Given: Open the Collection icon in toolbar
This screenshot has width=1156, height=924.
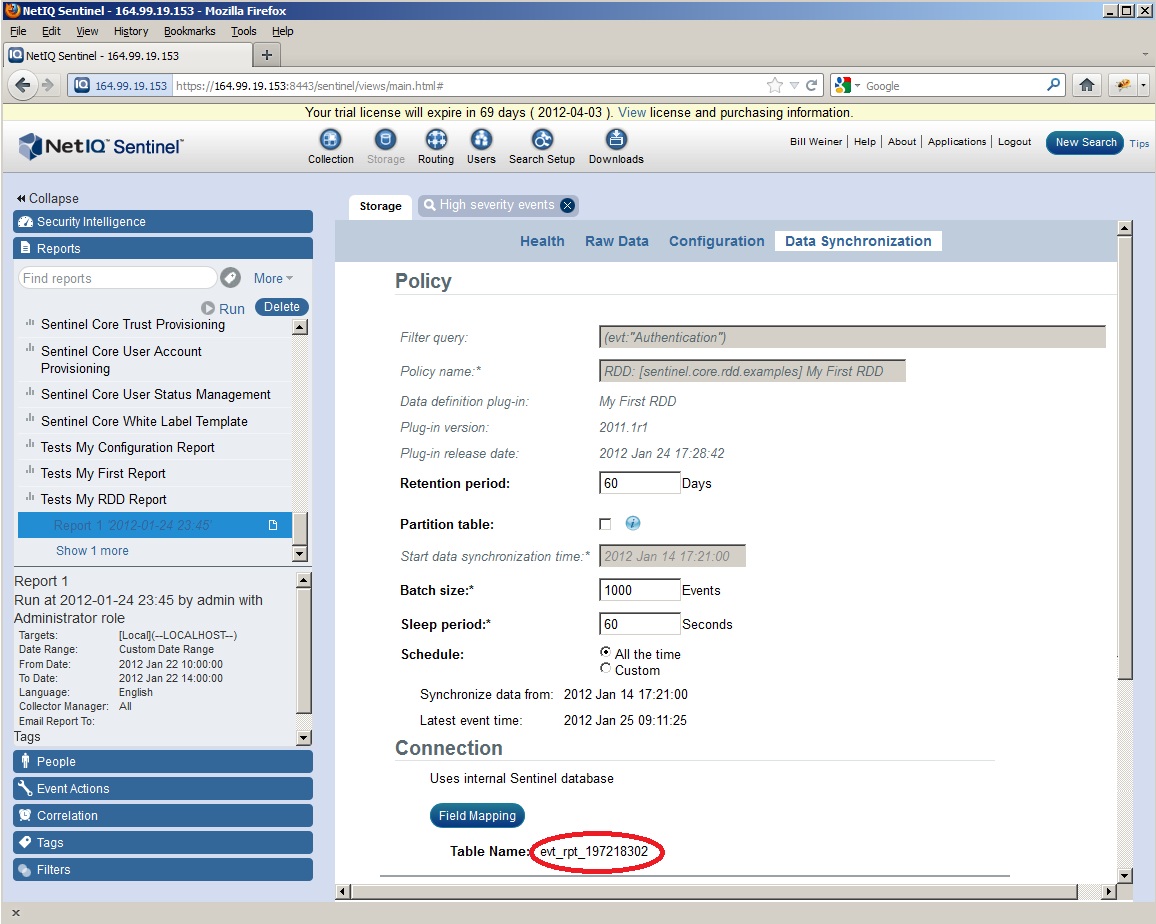Looking at the screenshot, I should click(x=330, y=140).
